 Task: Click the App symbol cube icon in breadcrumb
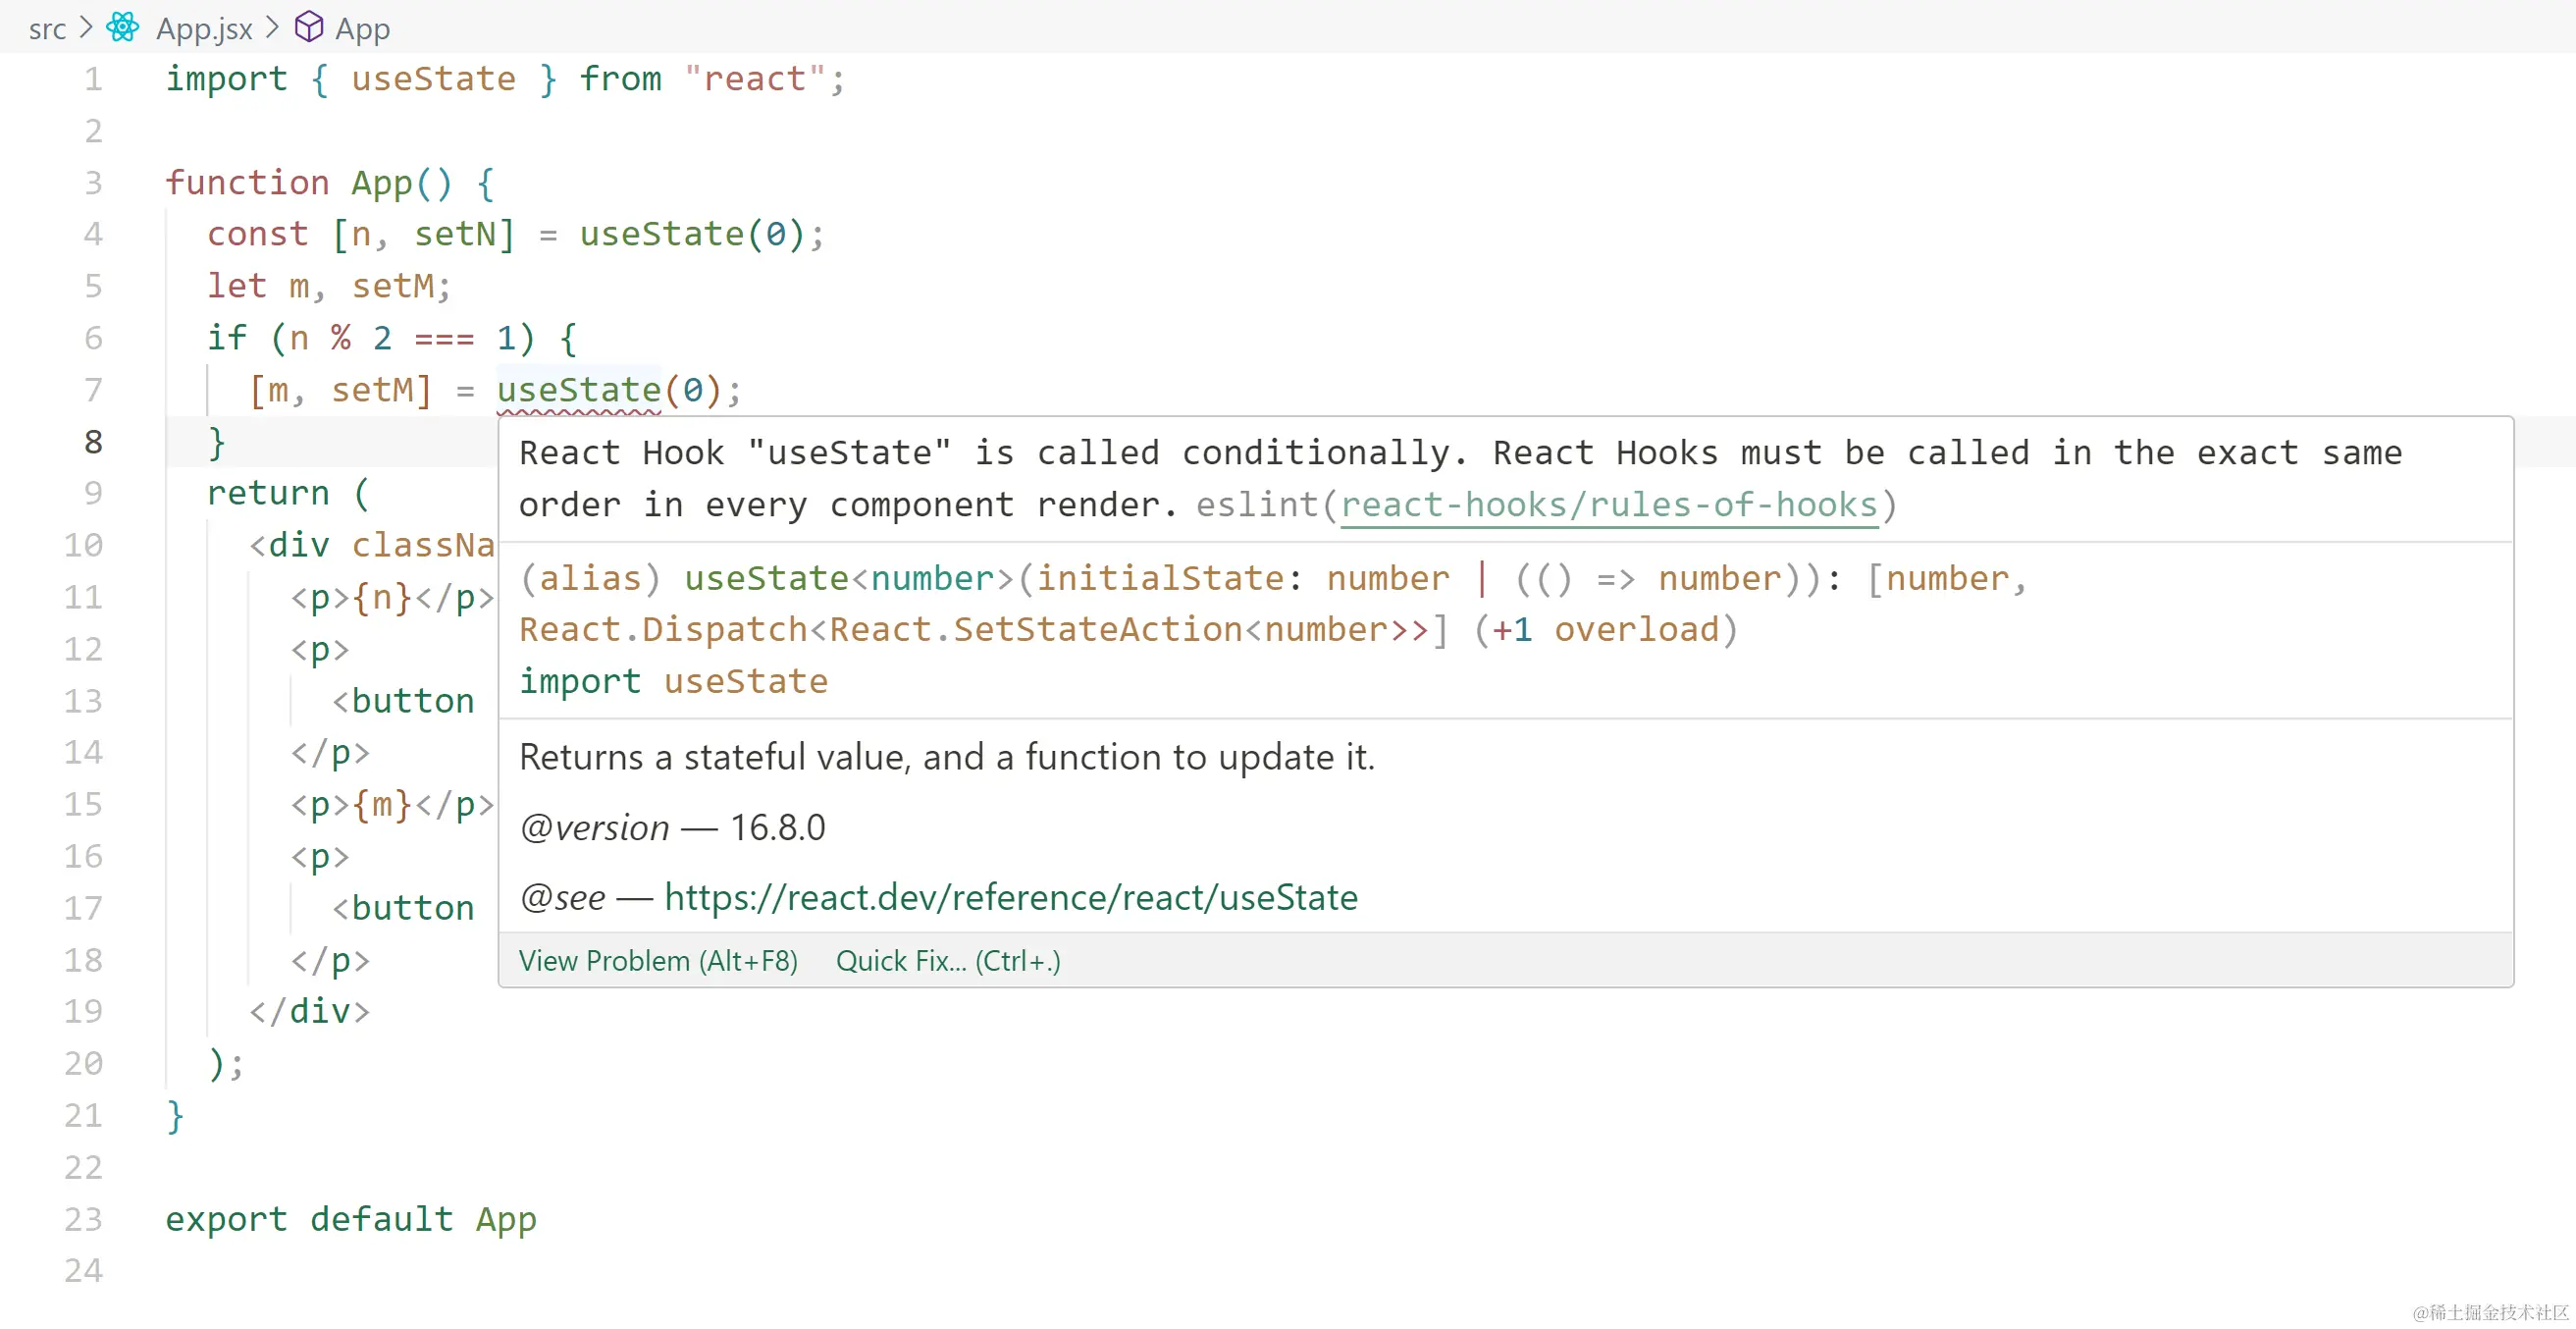point(309,27)
